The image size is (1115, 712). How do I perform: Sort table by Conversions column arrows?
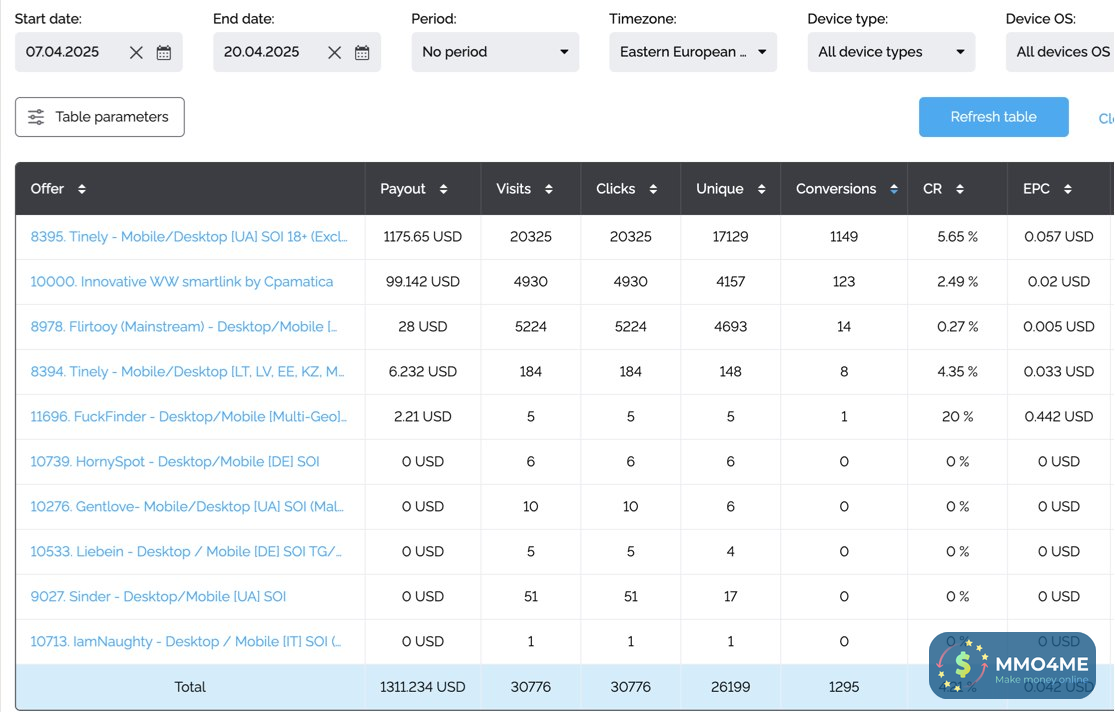tap(893, 189)
